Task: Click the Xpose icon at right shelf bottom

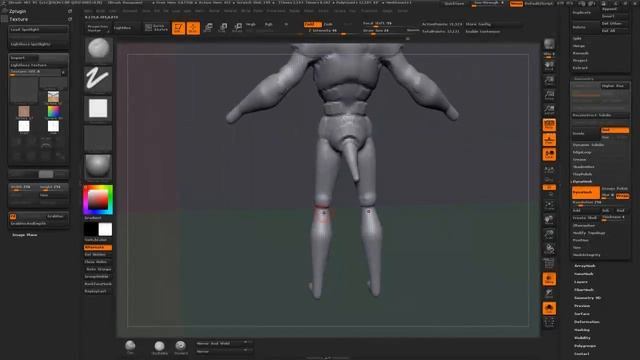Action: pos(549,323)
